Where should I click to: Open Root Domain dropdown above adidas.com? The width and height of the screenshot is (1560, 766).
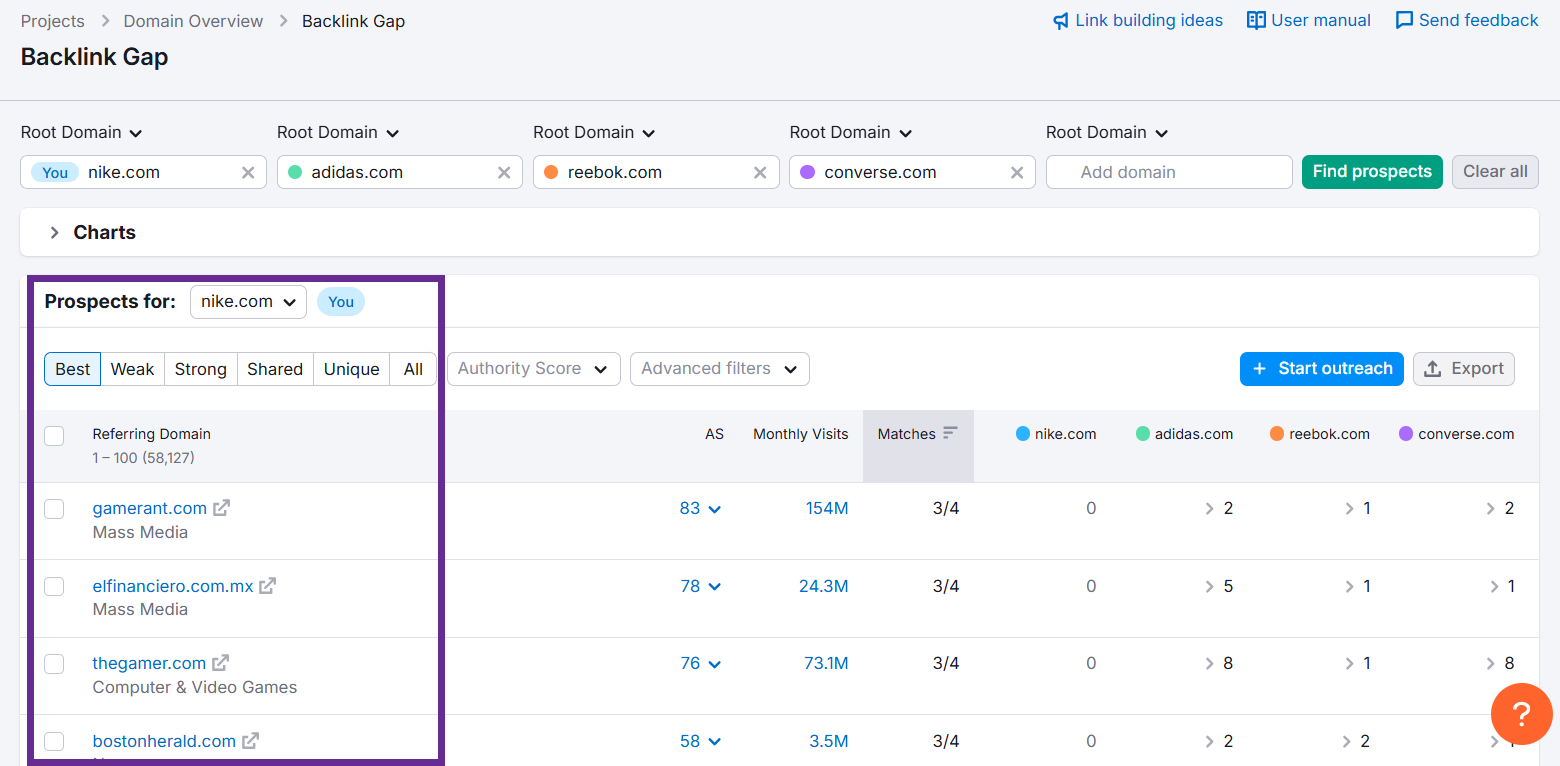[x=338, y=133]
